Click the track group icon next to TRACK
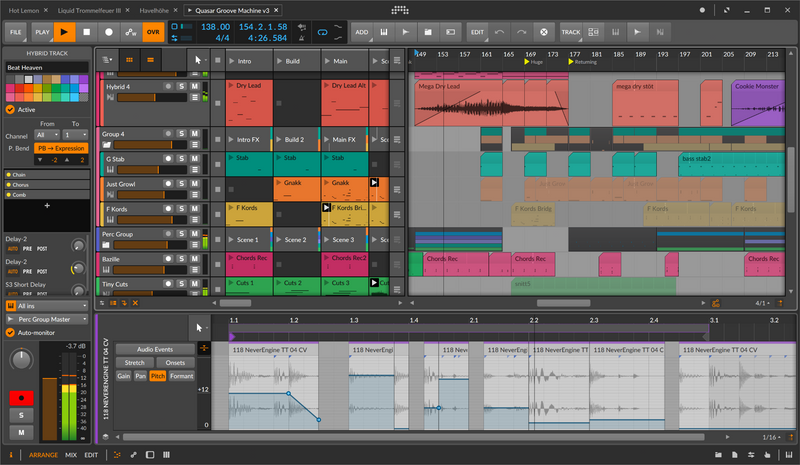 [x=593, y=32]
